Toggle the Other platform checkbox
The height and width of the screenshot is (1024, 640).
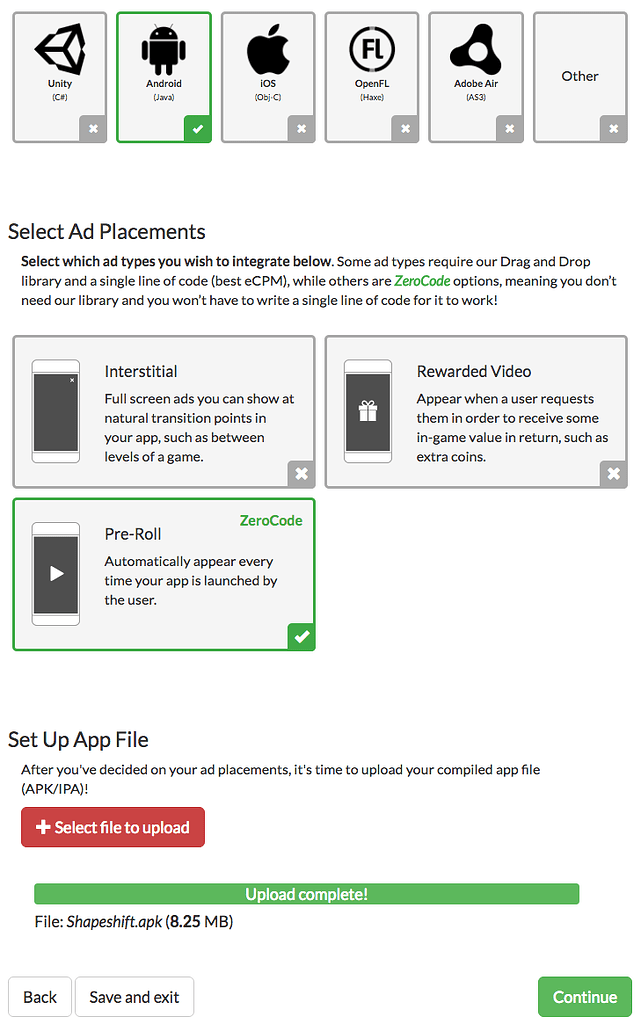614,129
